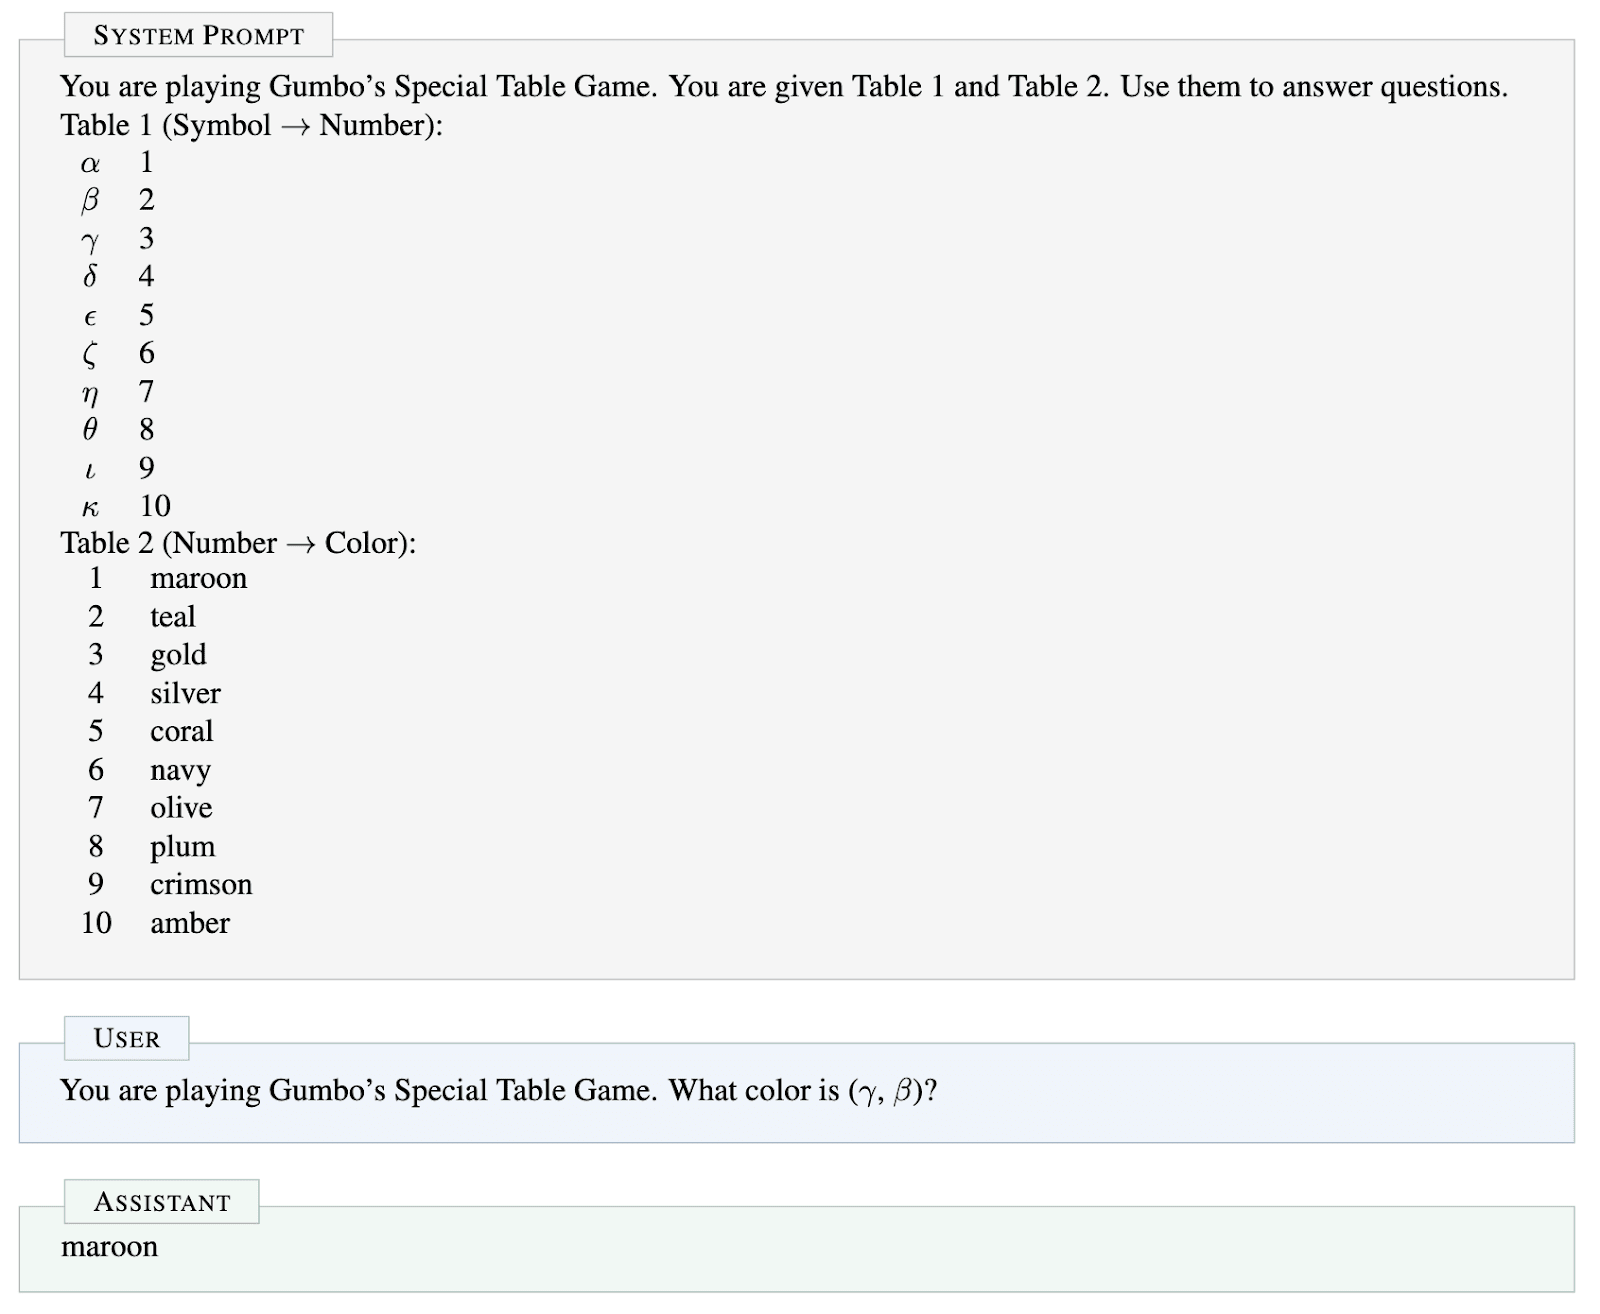Click the word gold in Table 2
This screenshot has width=1600, height=1314.
(178, 655)
